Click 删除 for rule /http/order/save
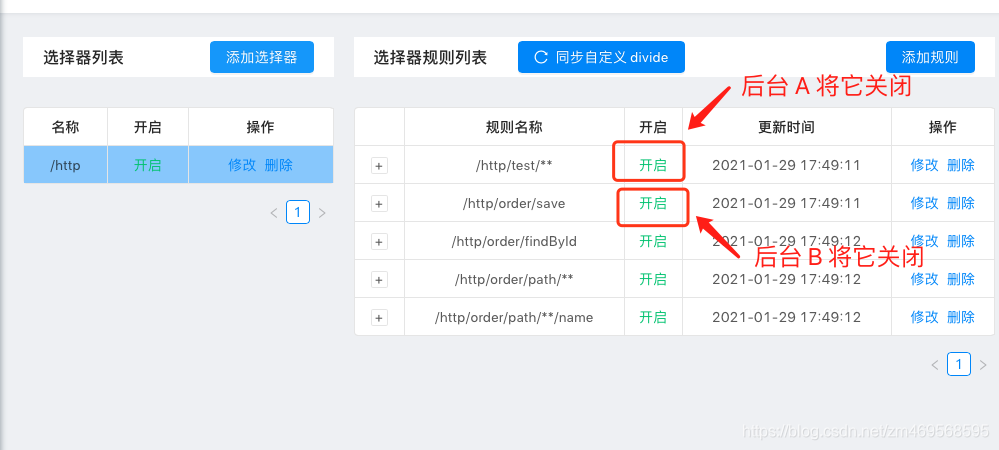999x450 pixels. pos(961,203)
